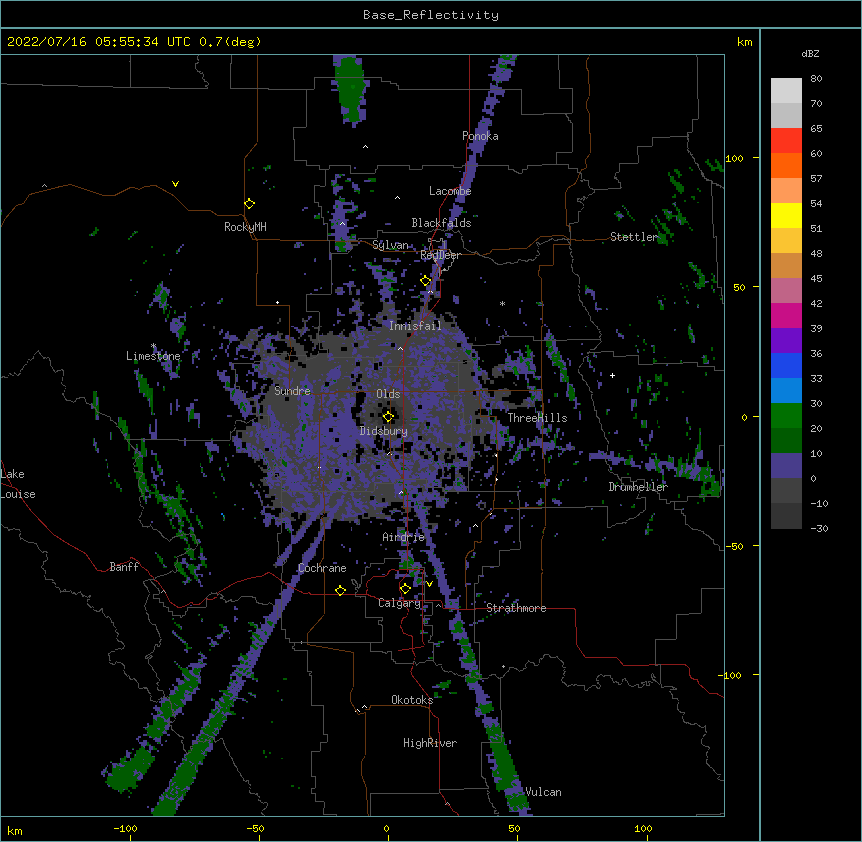Click the asterisk marker above Limestone label
The height and width of the screenshot is (842, 862).
pos(153,346)
